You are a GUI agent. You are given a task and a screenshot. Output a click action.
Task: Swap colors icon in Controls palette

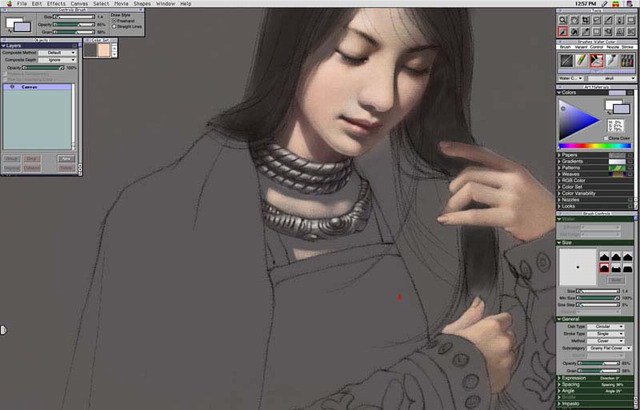point(9,30)
